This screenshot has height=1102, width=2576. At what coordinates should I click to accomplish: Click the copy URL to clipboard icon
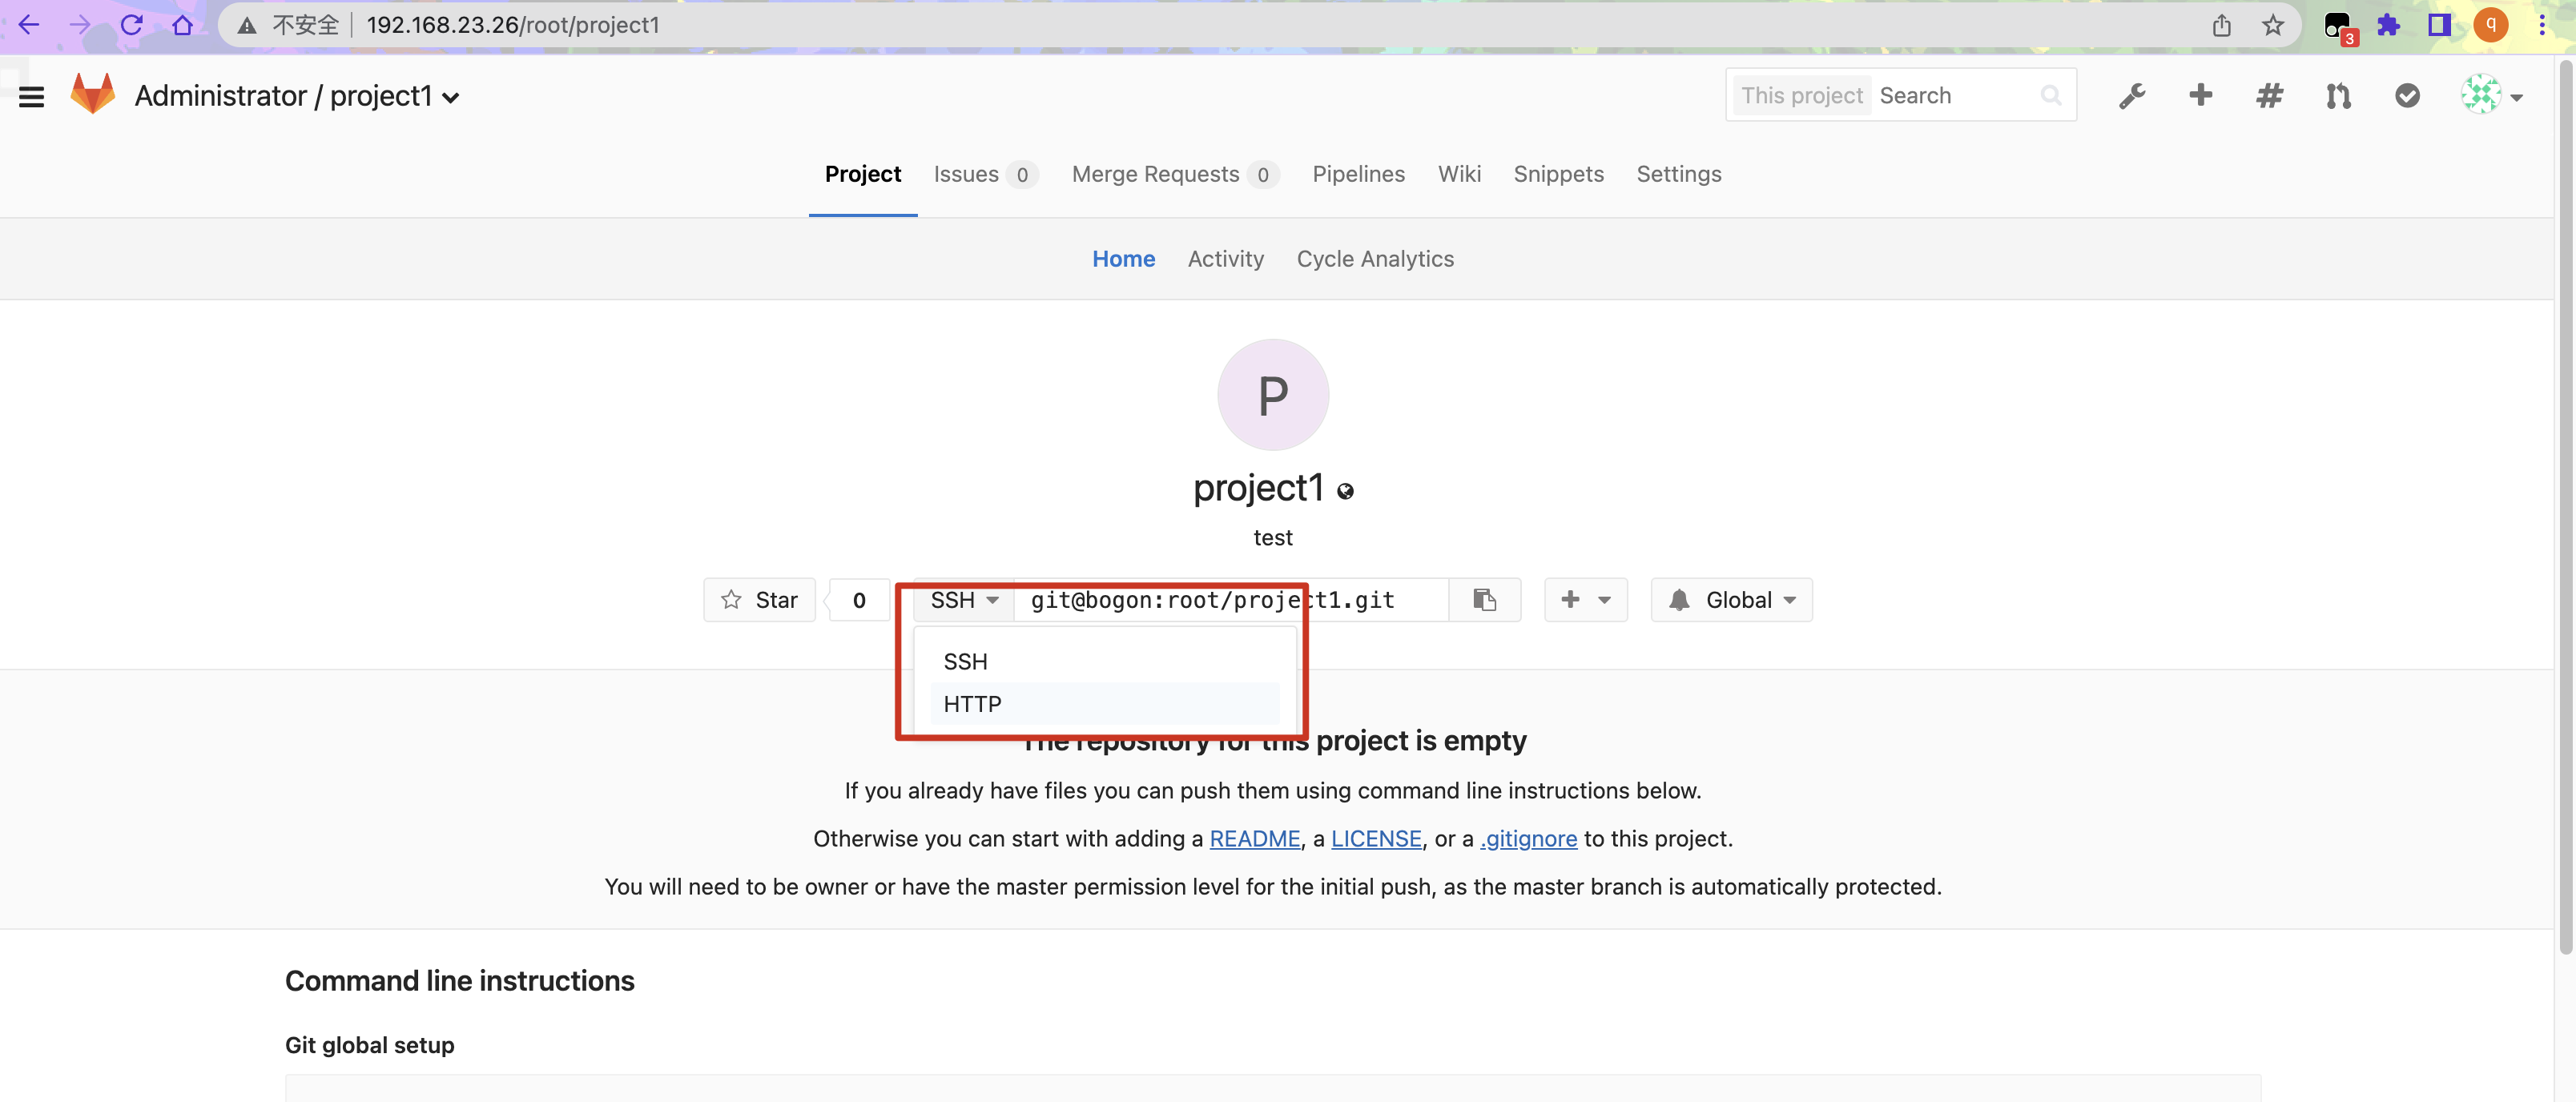(x=1483, y=599)
